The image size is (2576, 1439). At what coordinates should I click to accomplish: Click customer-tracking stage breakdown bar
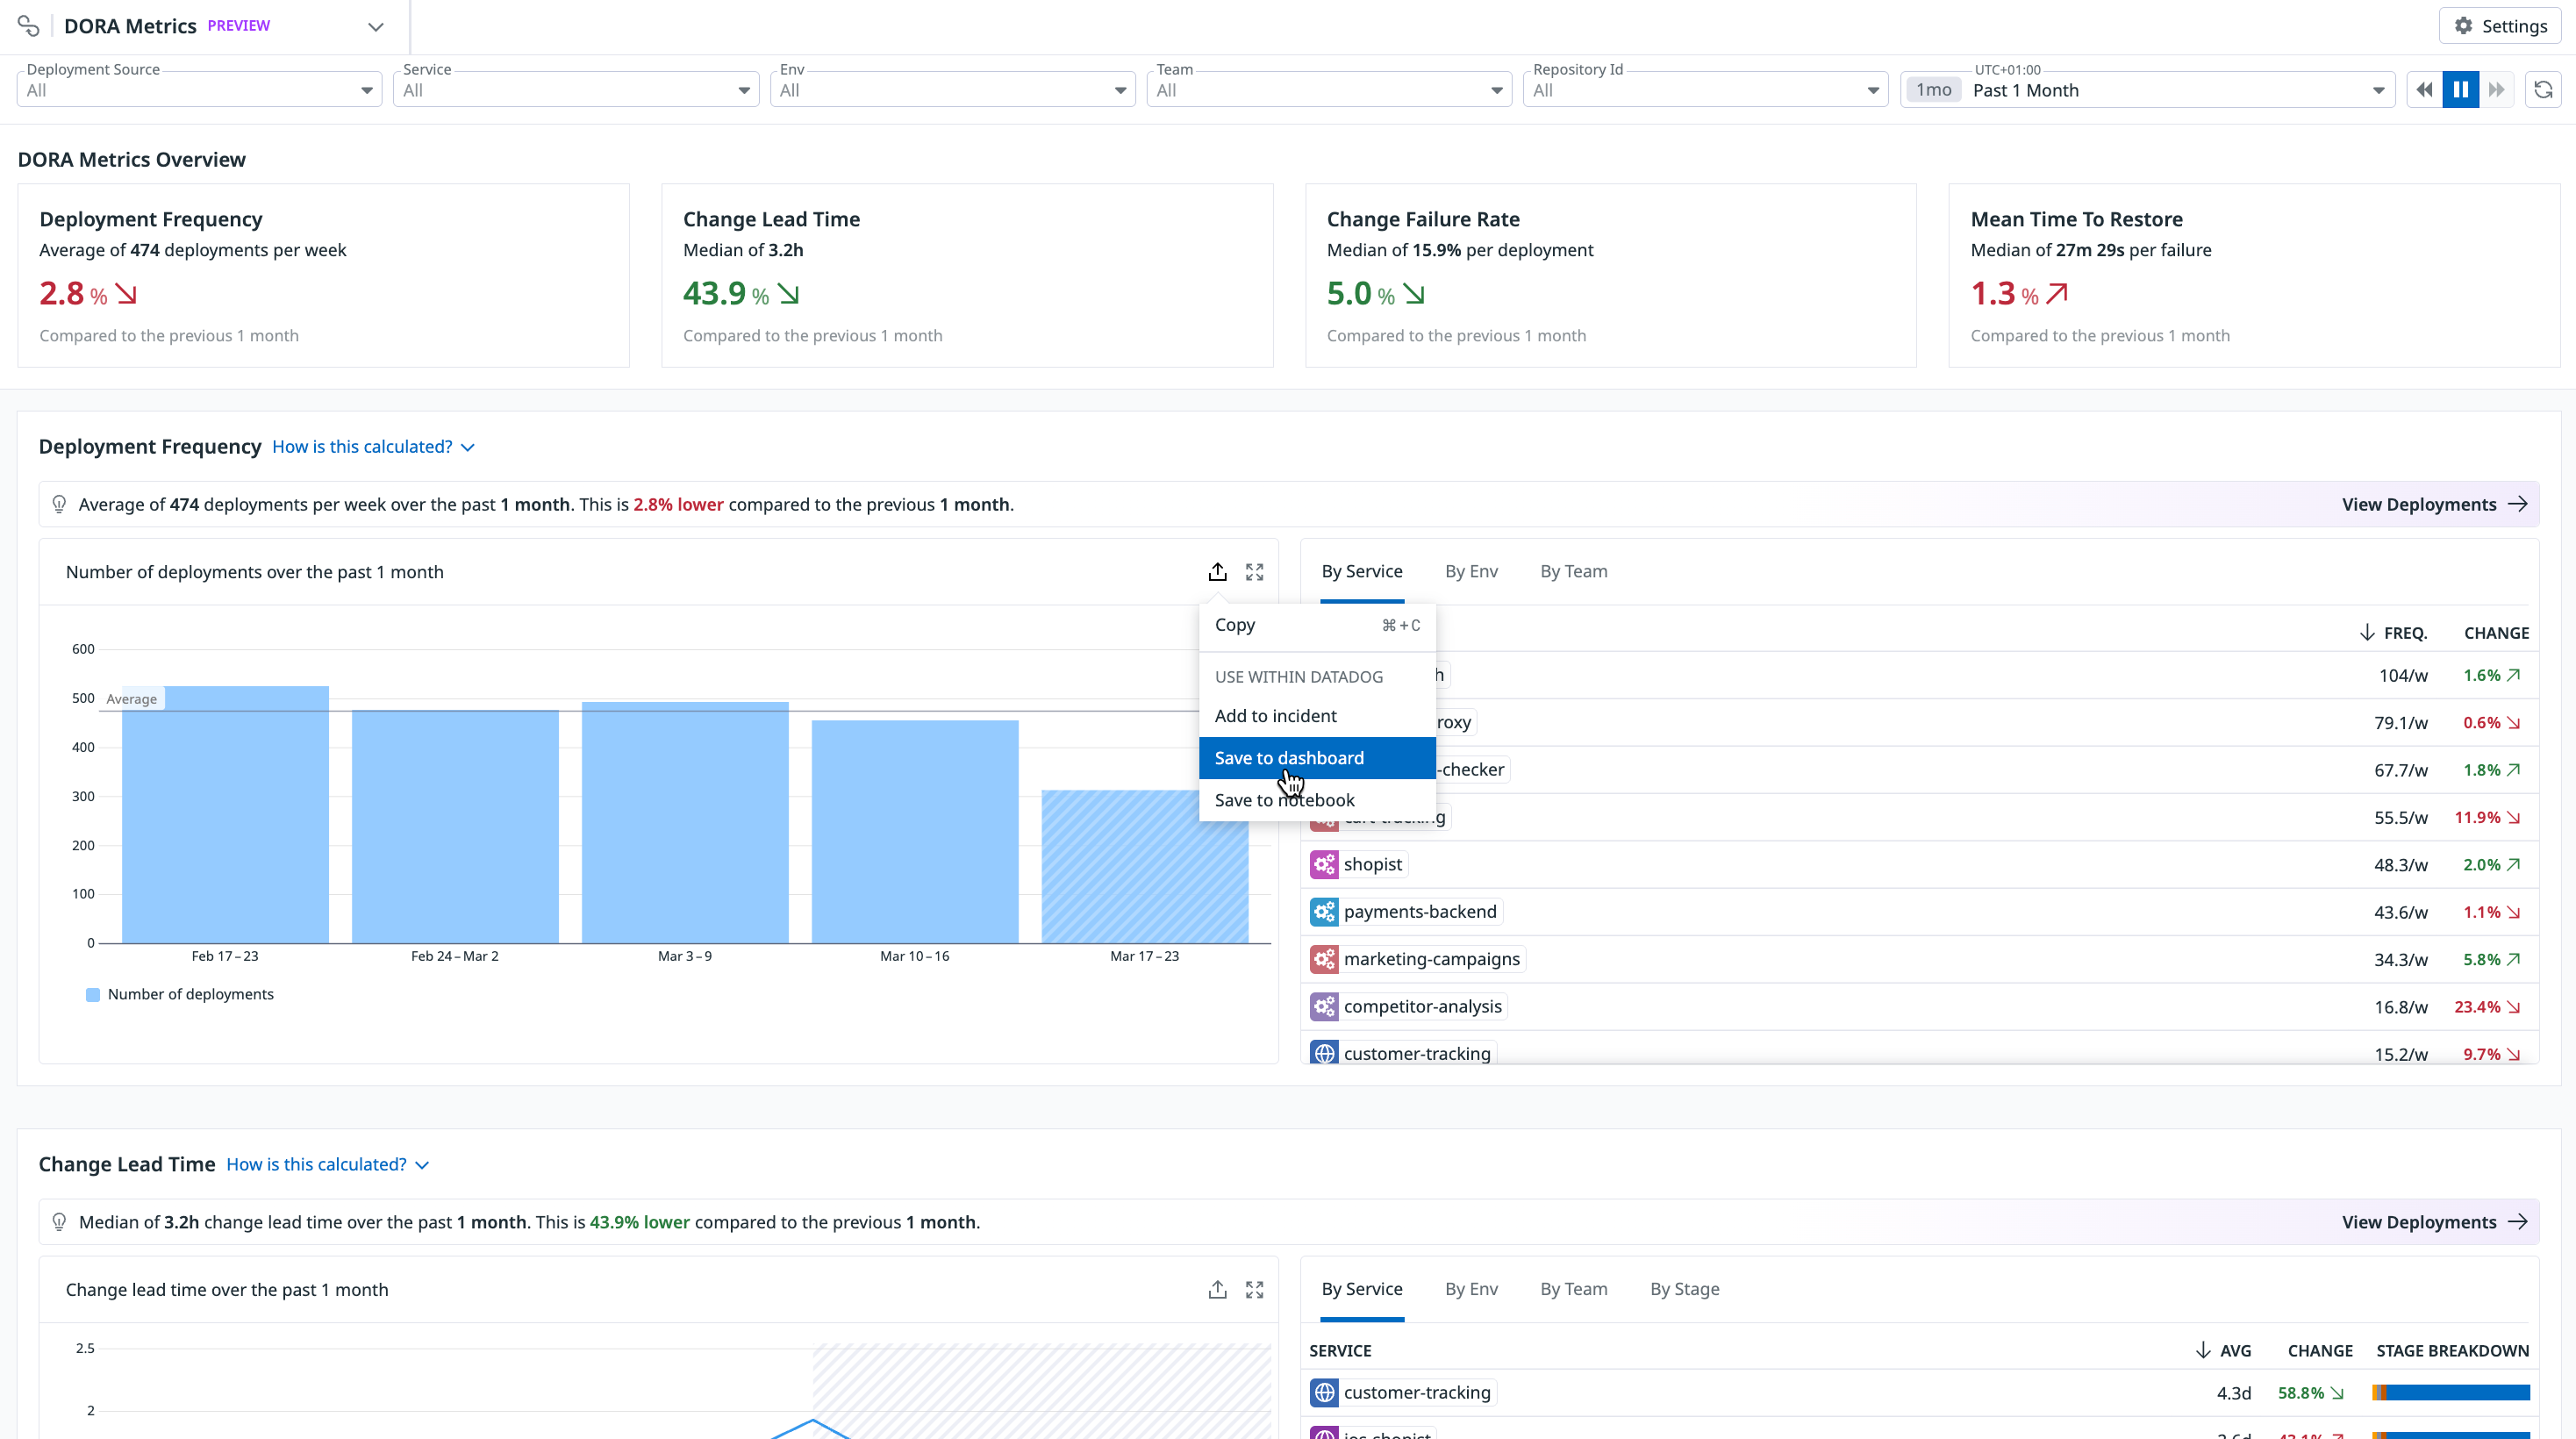[2451, 1392]
